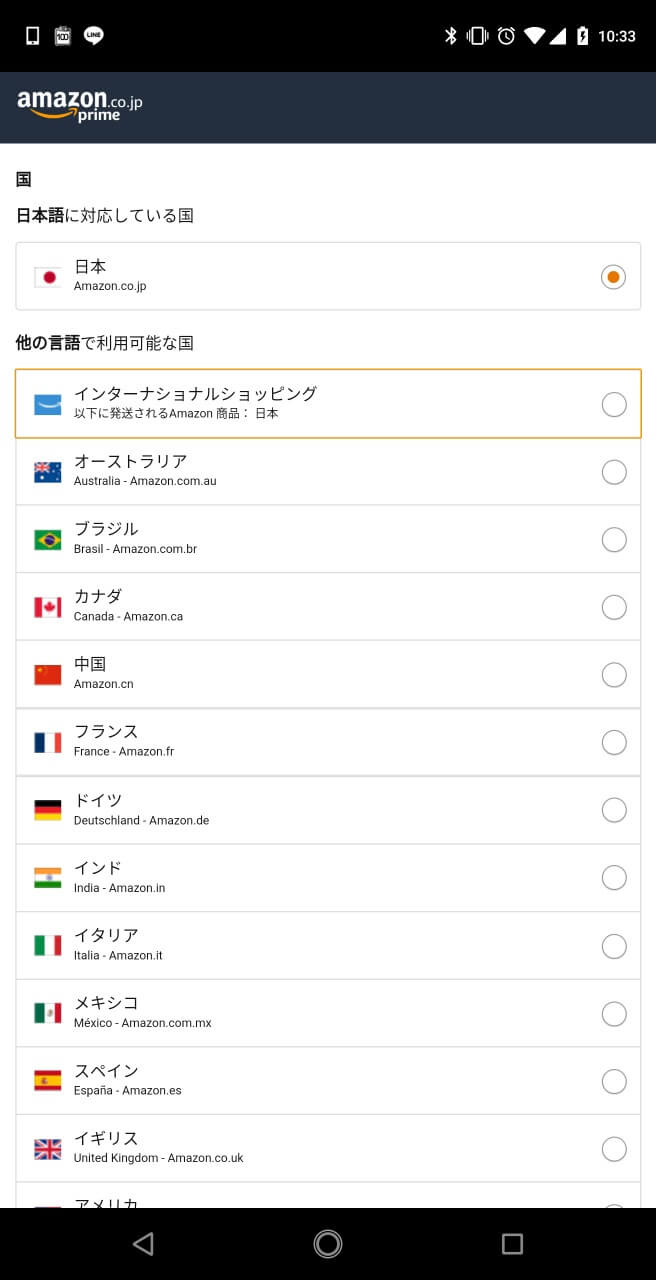Open recent apps with square button
656x1280 pixels.
[x=512, y=1243]
